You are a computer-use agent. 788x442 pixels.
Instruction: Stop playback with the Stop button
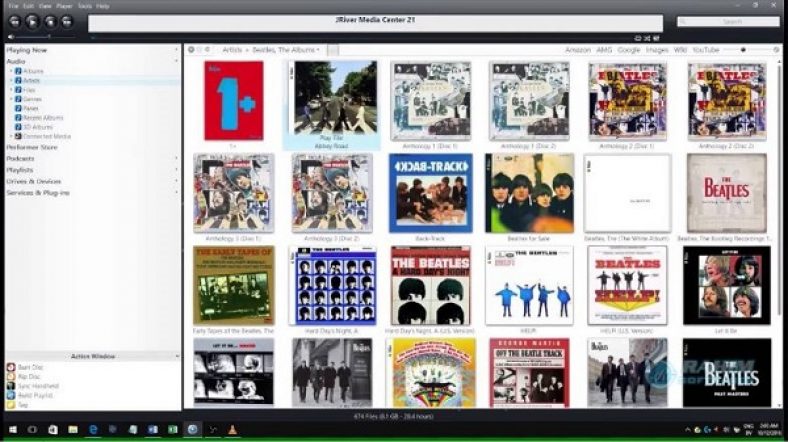[x=50, y=22]
